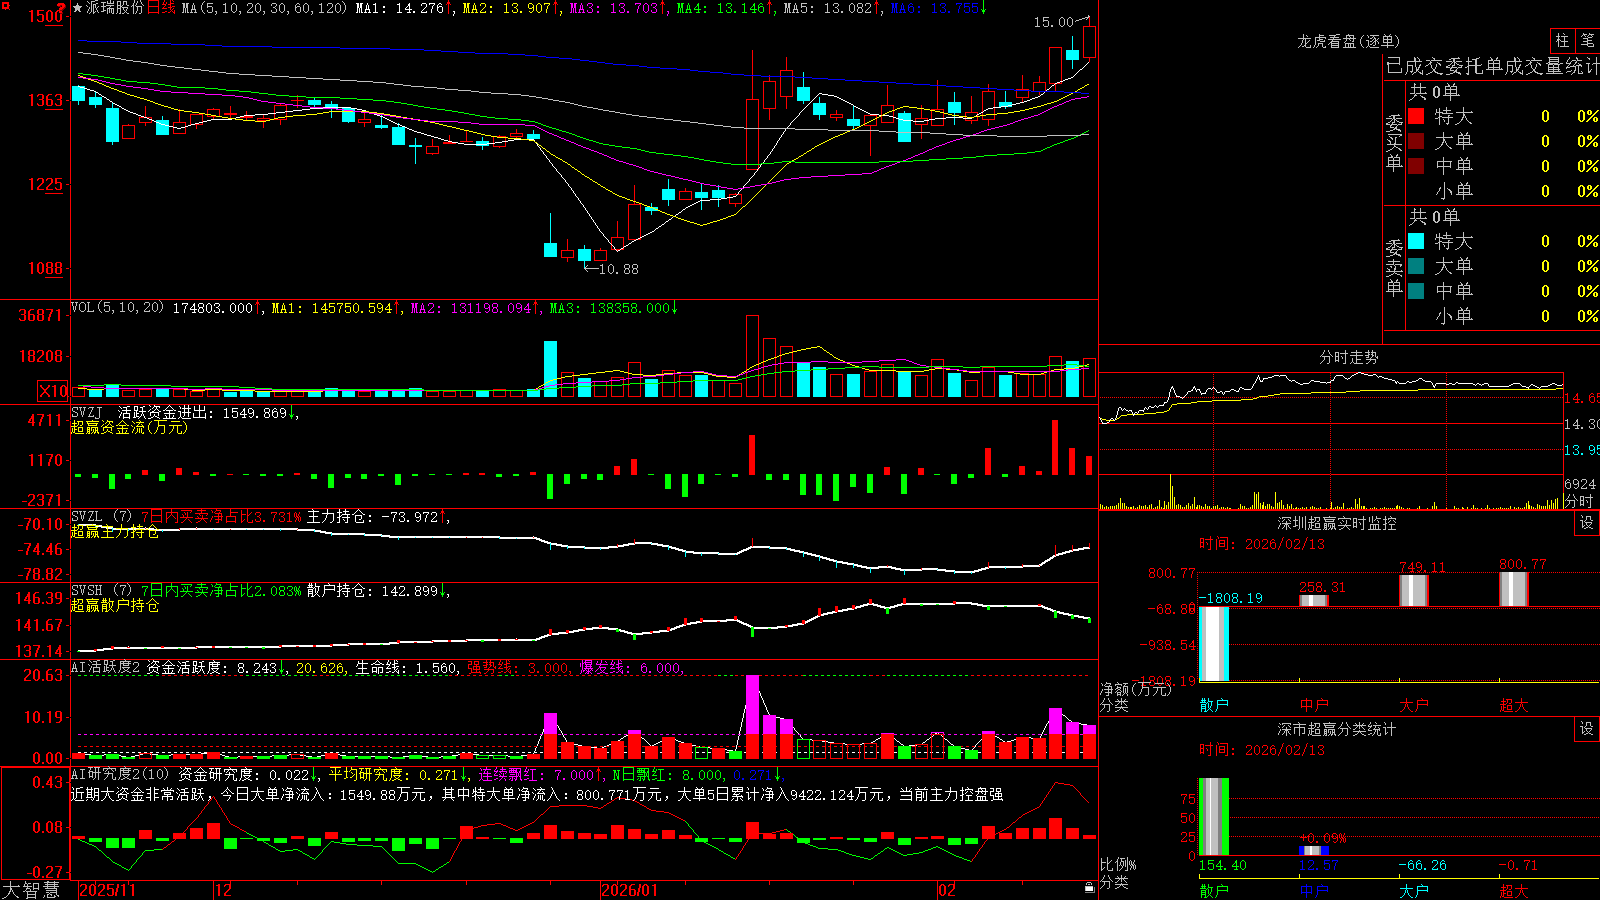Click the MA1: 14.276 value
The image size is (1600, 900).
click(399, 8)
